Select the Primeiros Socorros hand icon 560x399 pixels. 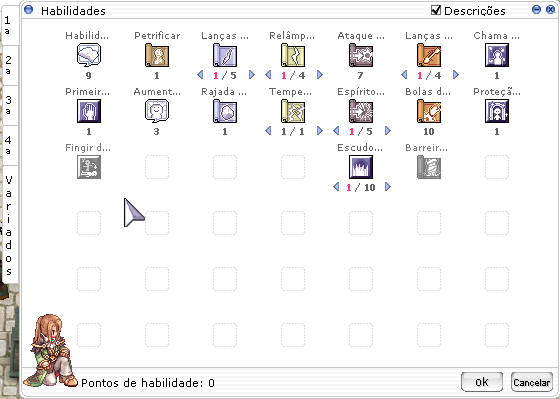pyautogui.click(x=89, y=111)
